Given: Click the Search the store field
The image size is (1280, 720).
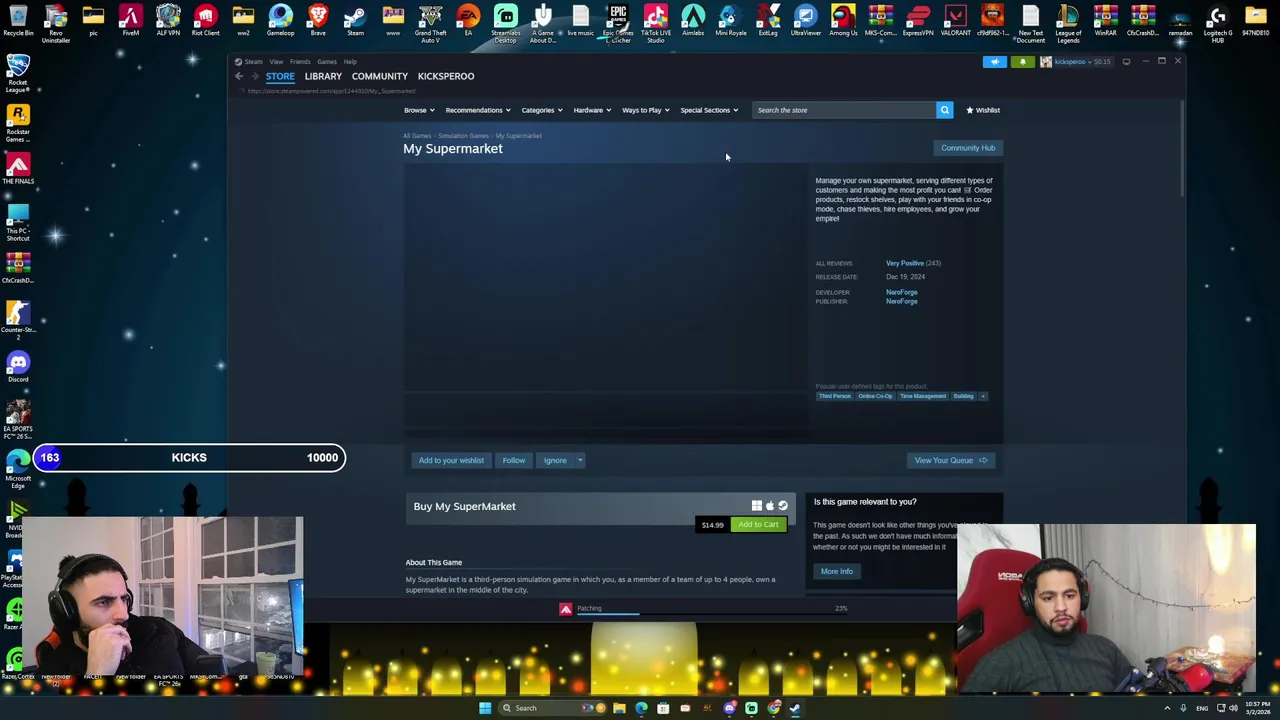Looking at the screenshot, I should pyautogui.click(x=844, y=110).
